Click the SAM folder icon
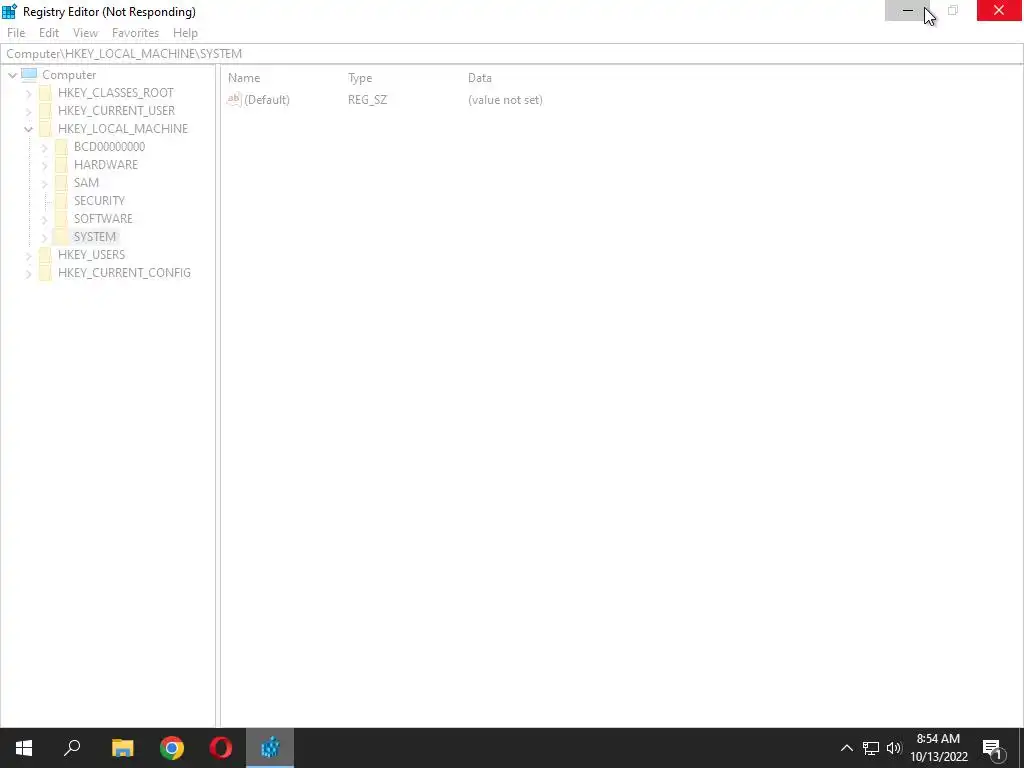Image resolution: width=1024 pixels, height=768 pixels. point(61,182)
